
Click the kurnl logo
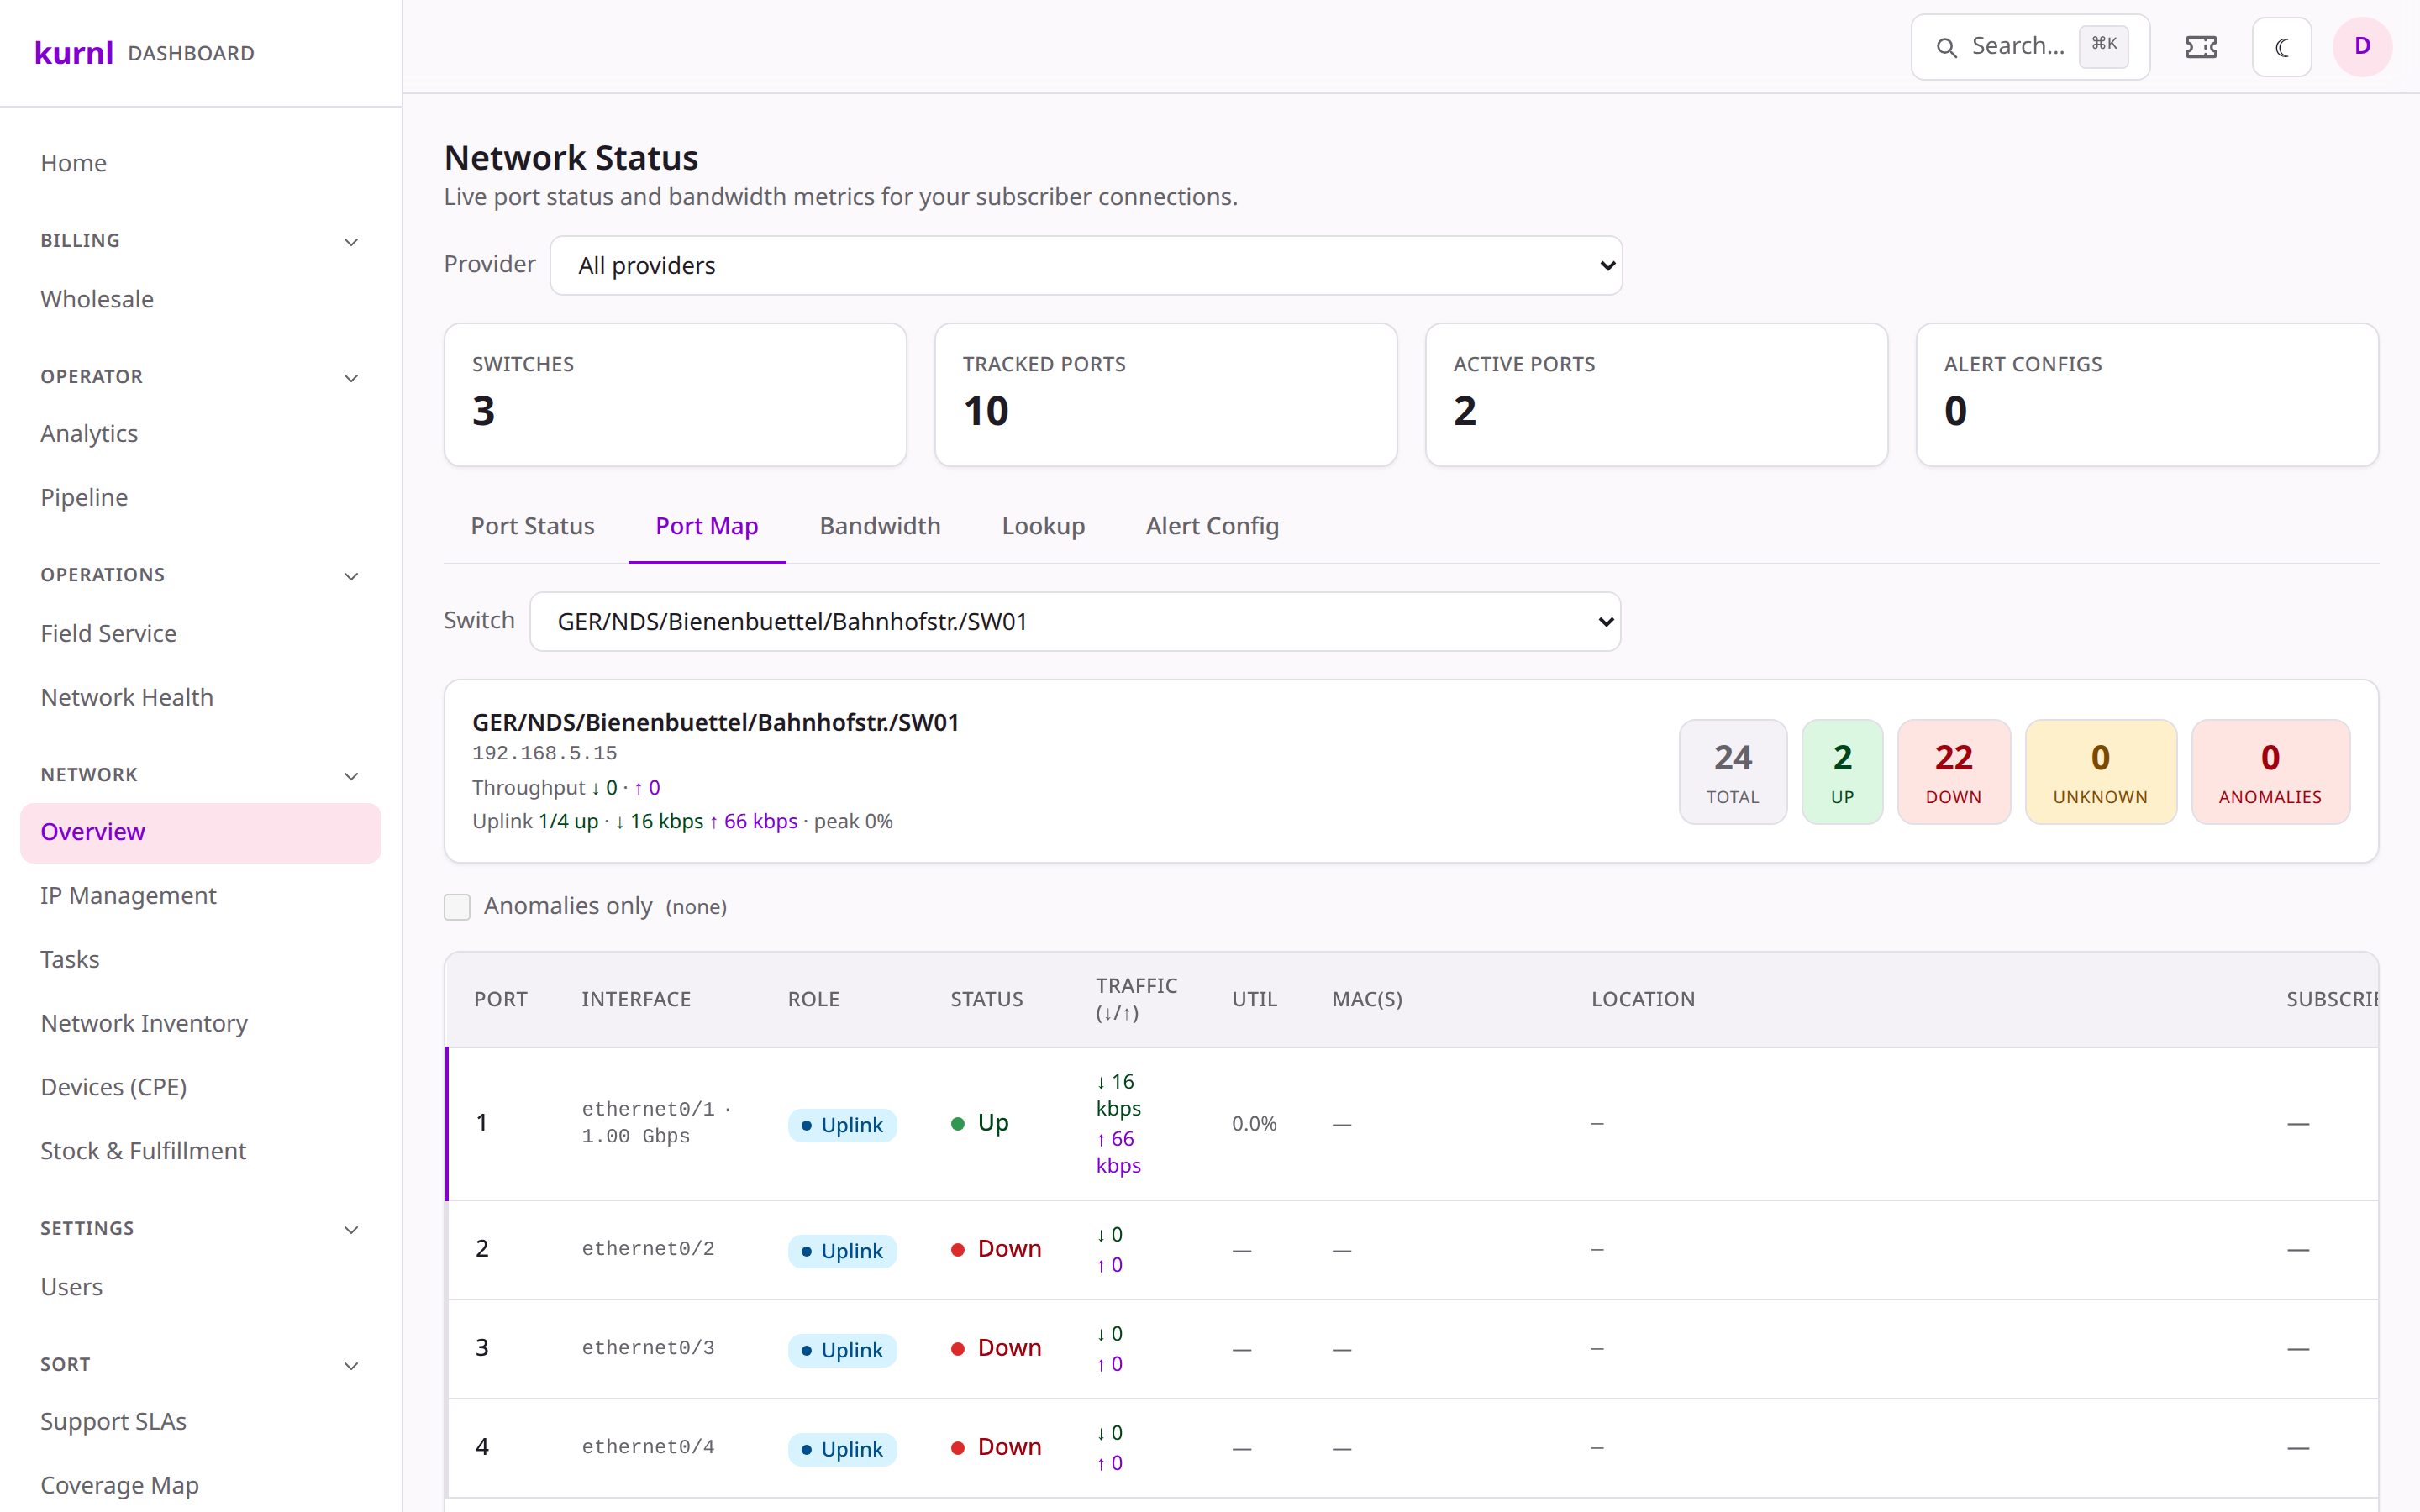tap(74, 52)
